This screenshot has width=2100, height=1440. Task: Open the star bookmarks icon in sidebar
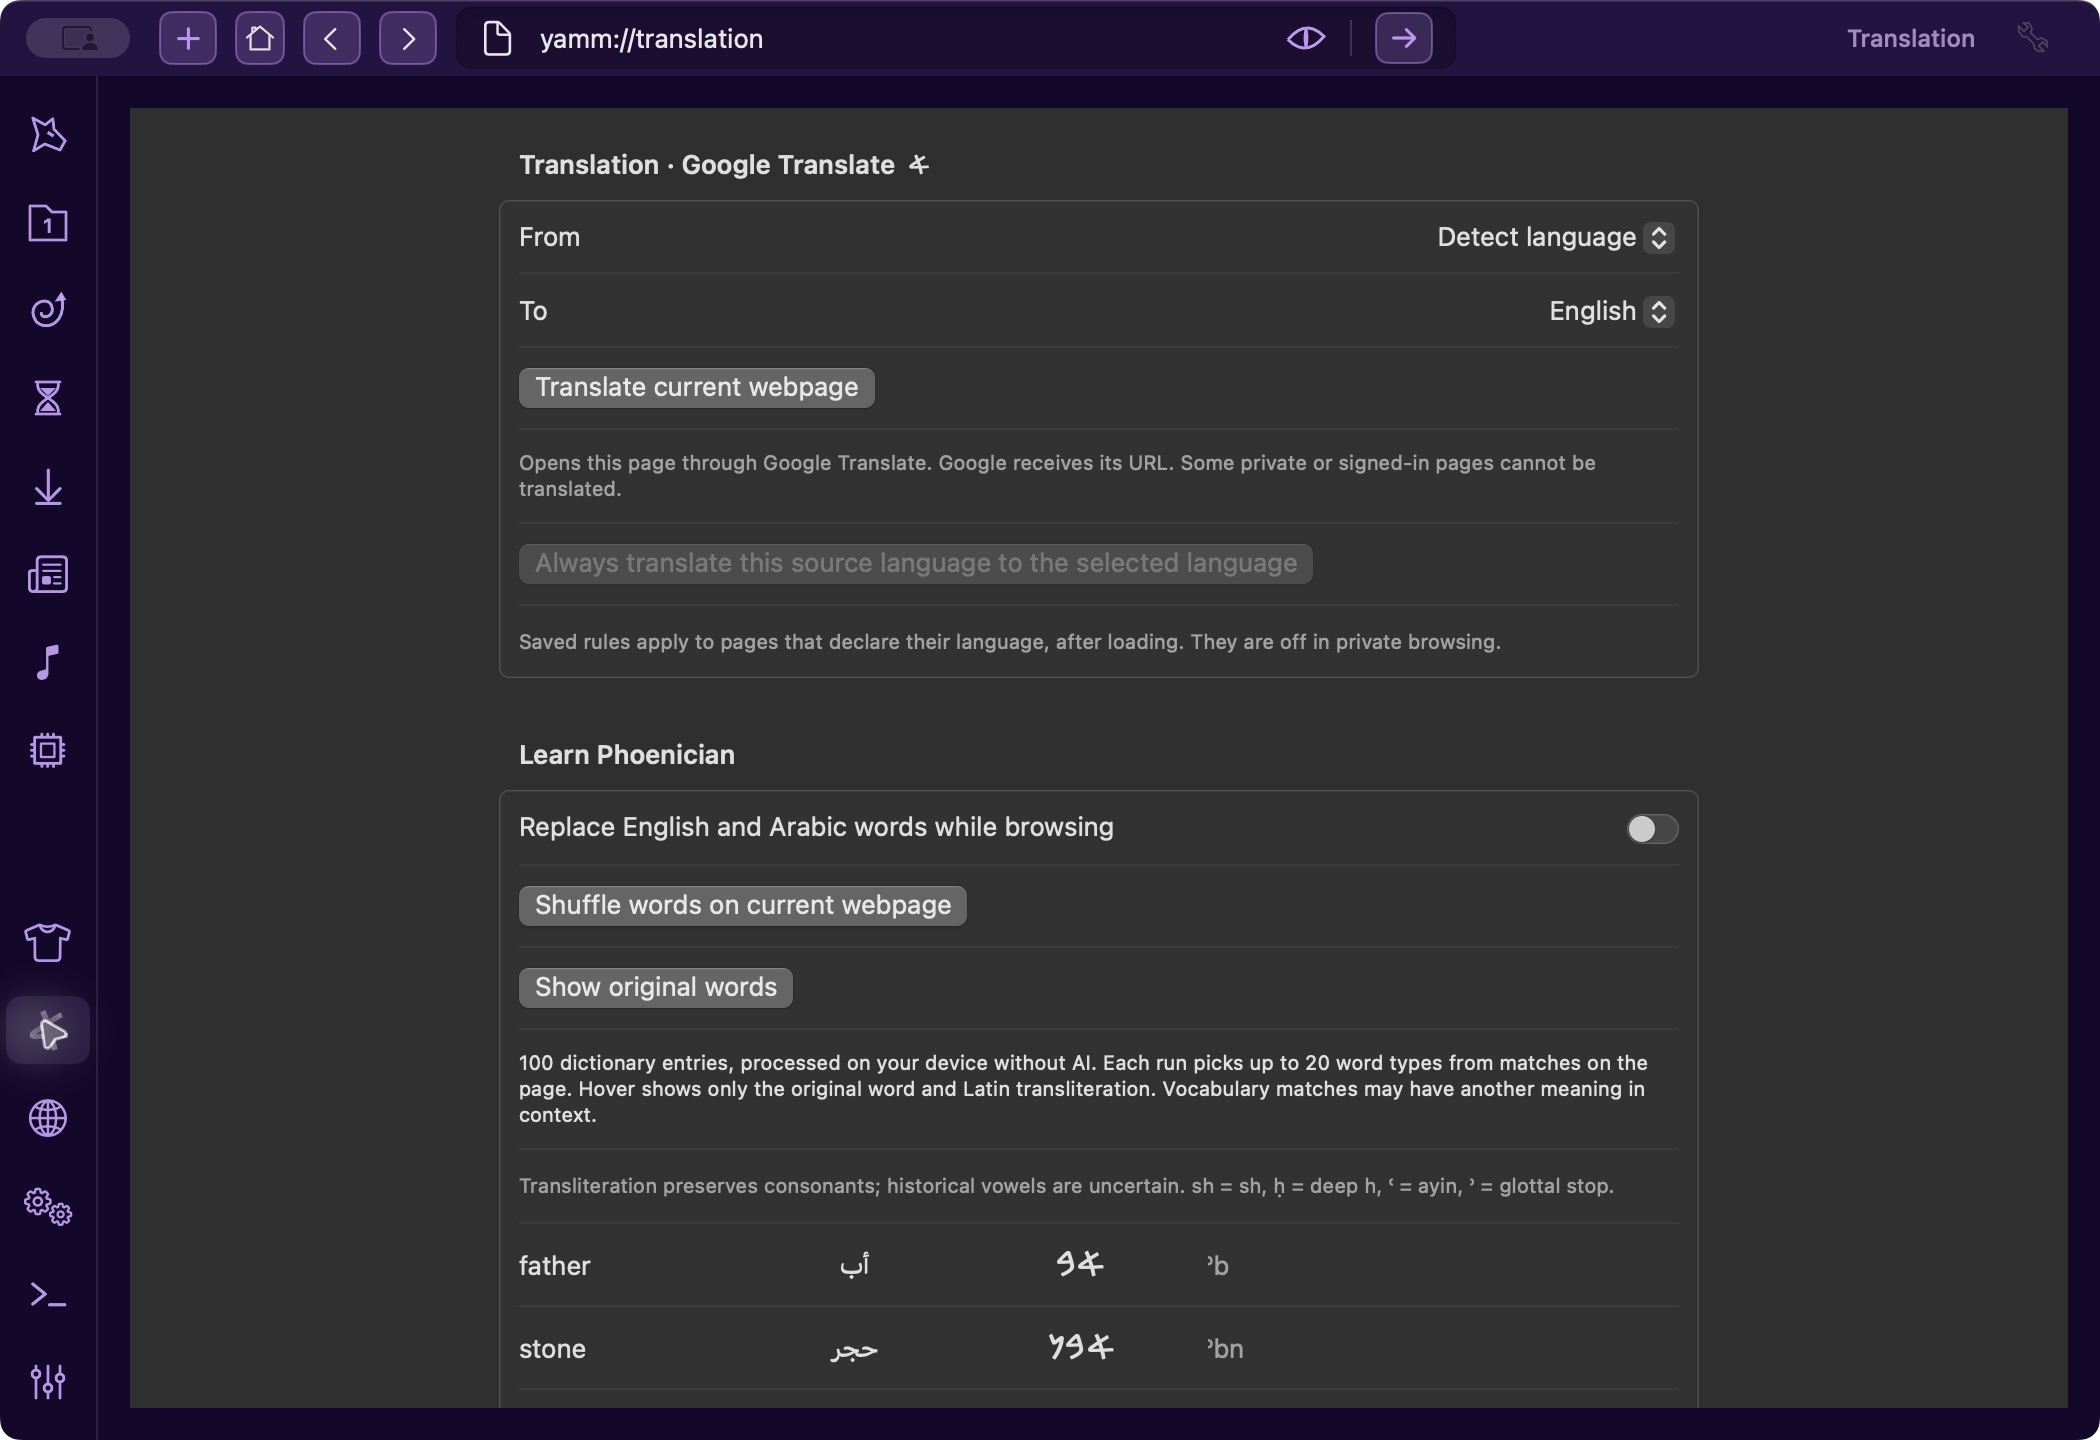coord(48,135)
